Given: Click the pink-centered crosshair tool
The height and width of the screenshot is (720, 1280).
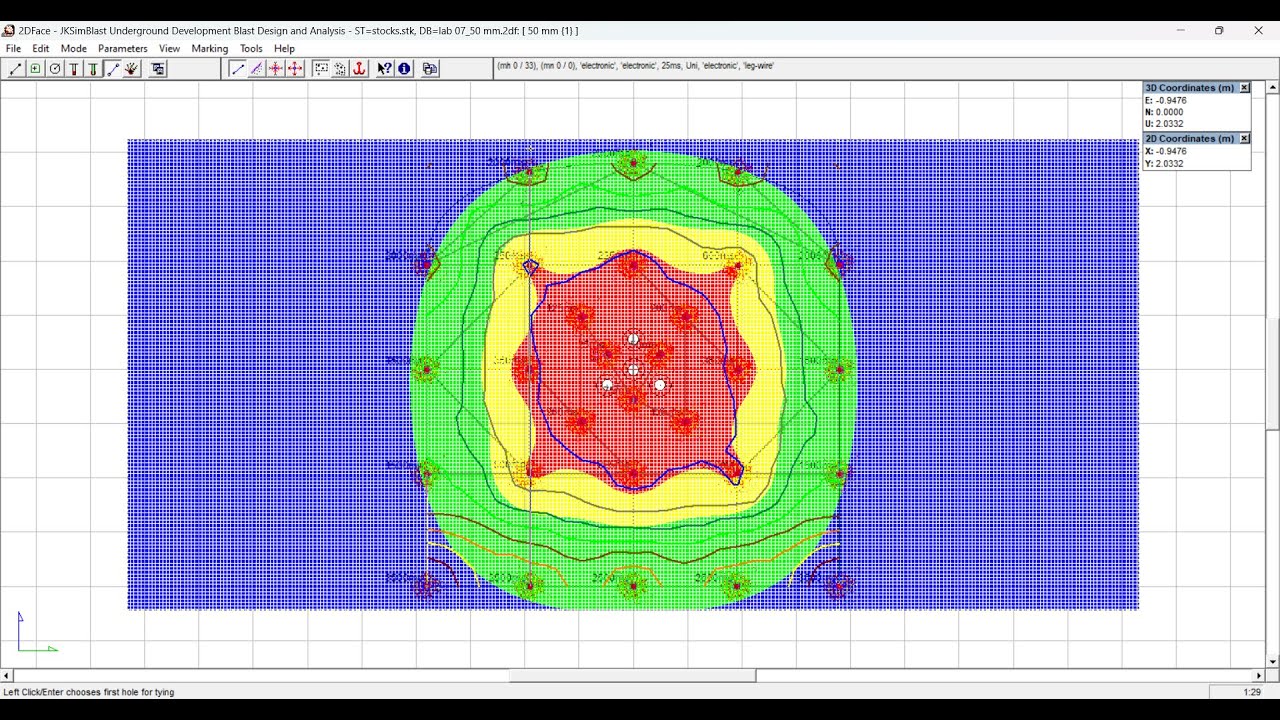Looking at the screenshot, I should click(275, 69).
